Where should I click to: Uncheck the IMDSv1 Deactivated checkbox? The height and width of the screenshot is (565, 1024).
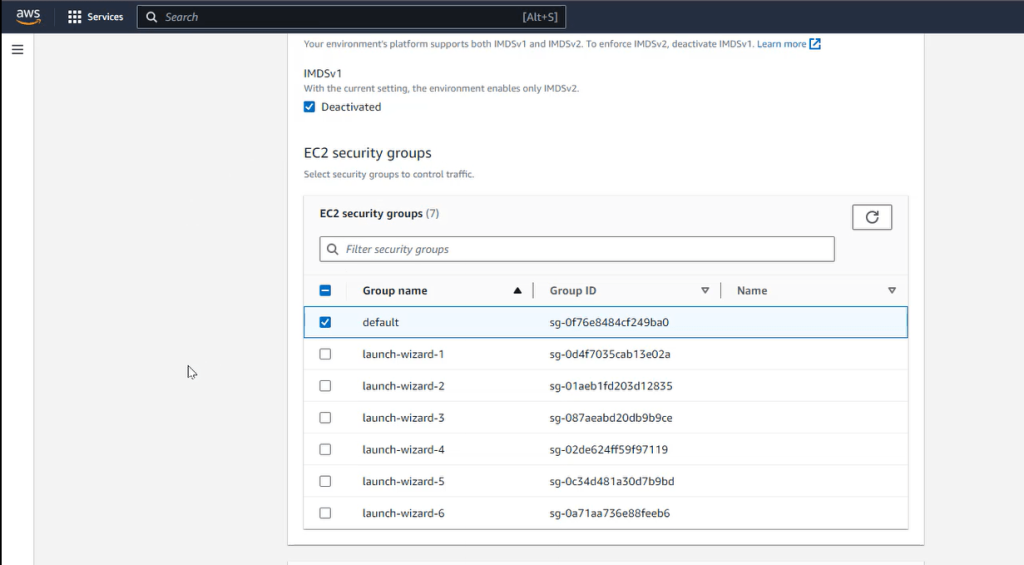click(310, 107)
